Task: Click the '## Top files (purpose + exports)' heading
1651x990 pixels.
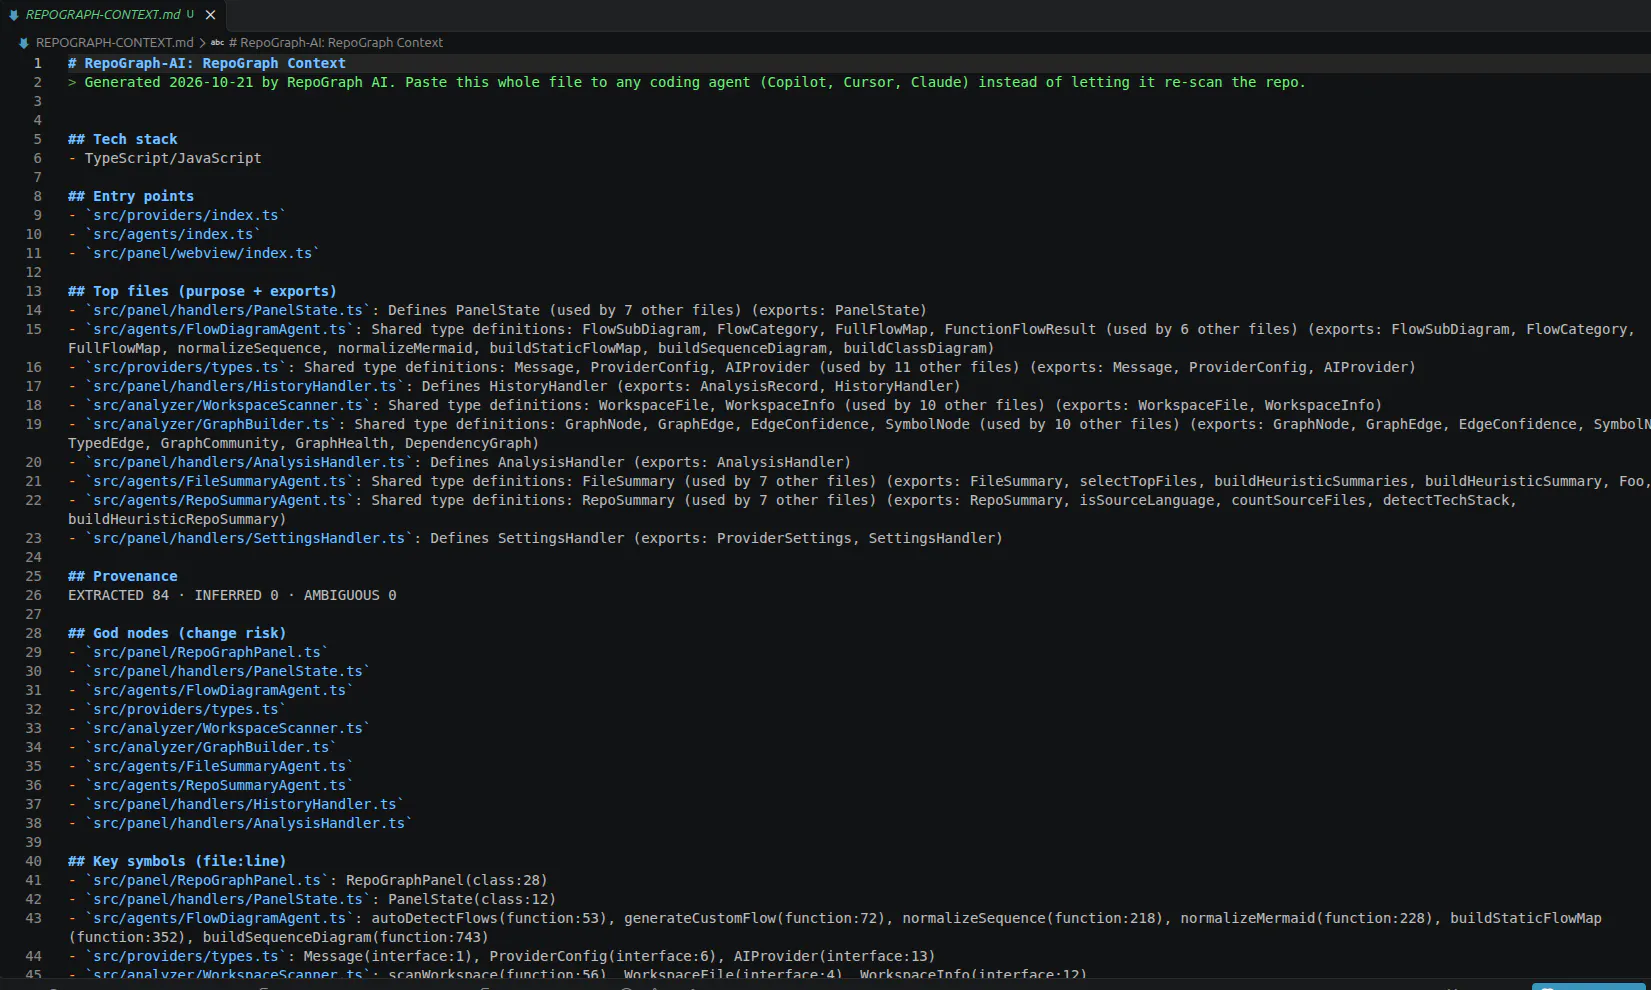Action: (x=202, y=291)
